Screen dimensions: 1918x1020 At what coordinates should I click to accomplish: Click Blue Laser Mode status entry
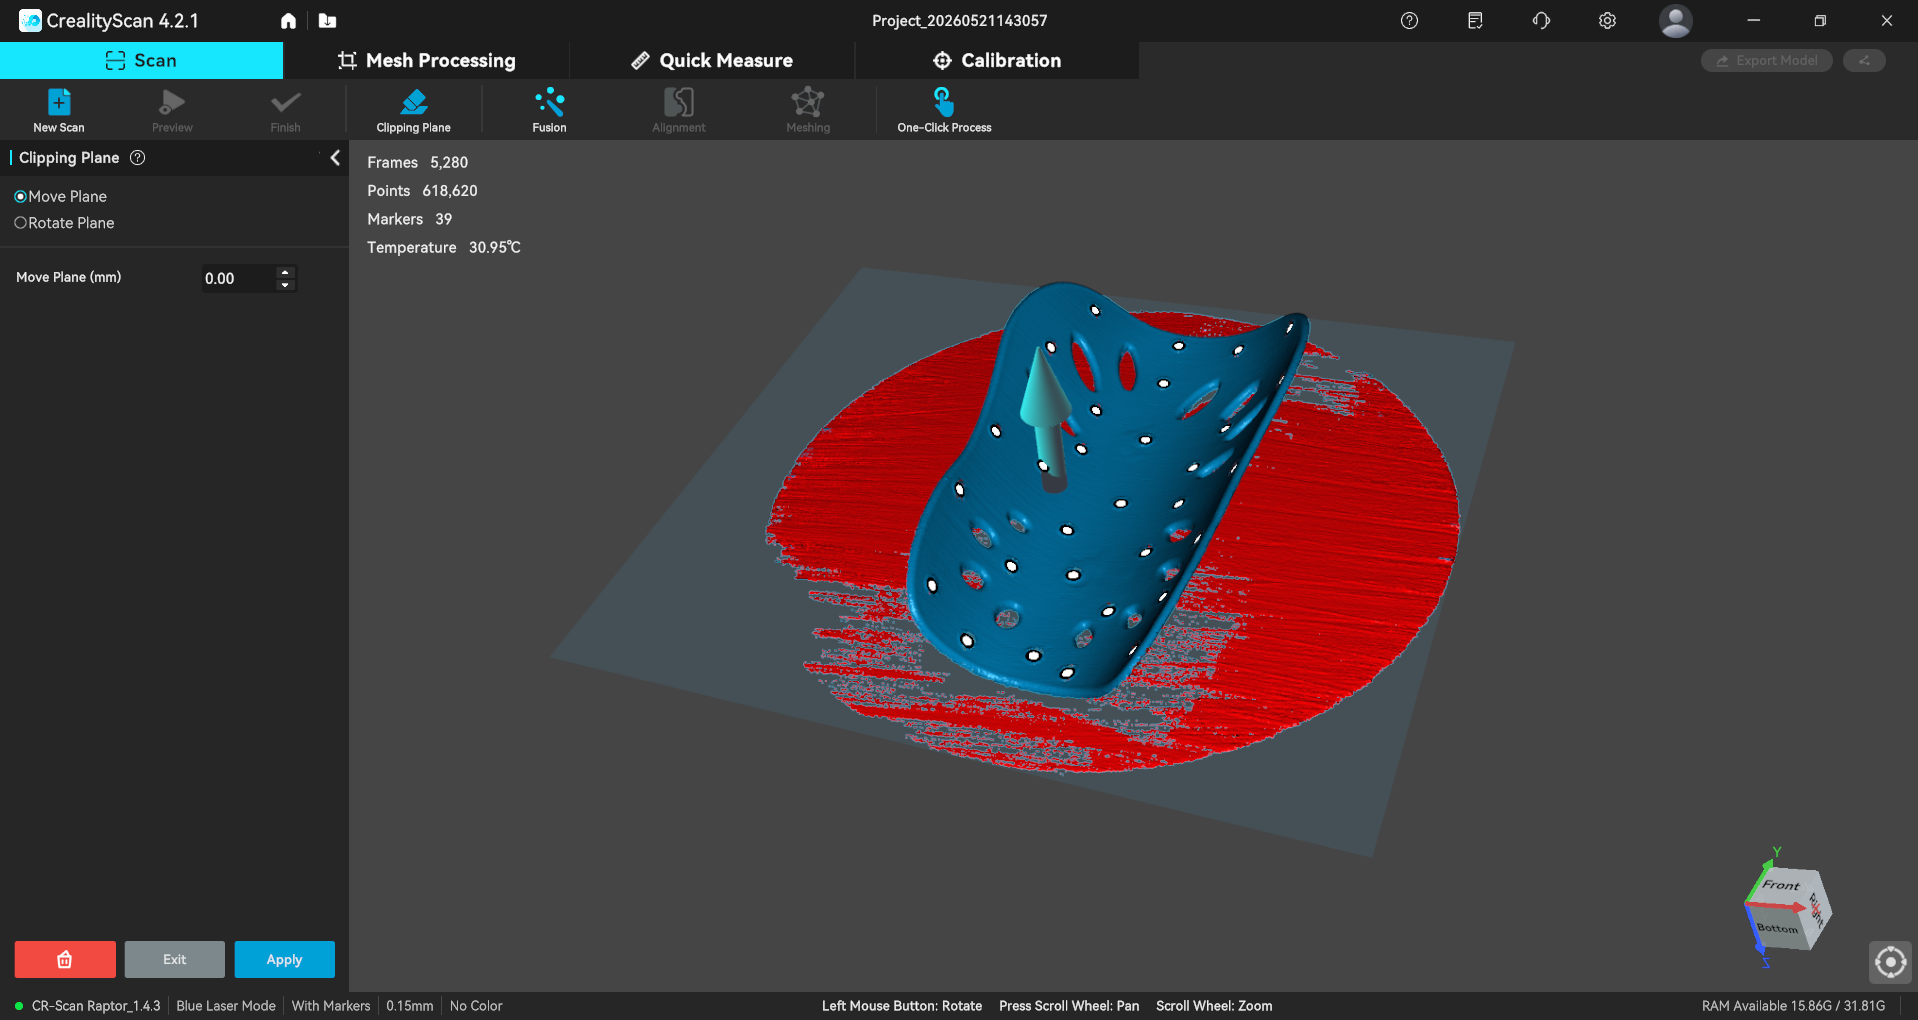[226, 1006]
